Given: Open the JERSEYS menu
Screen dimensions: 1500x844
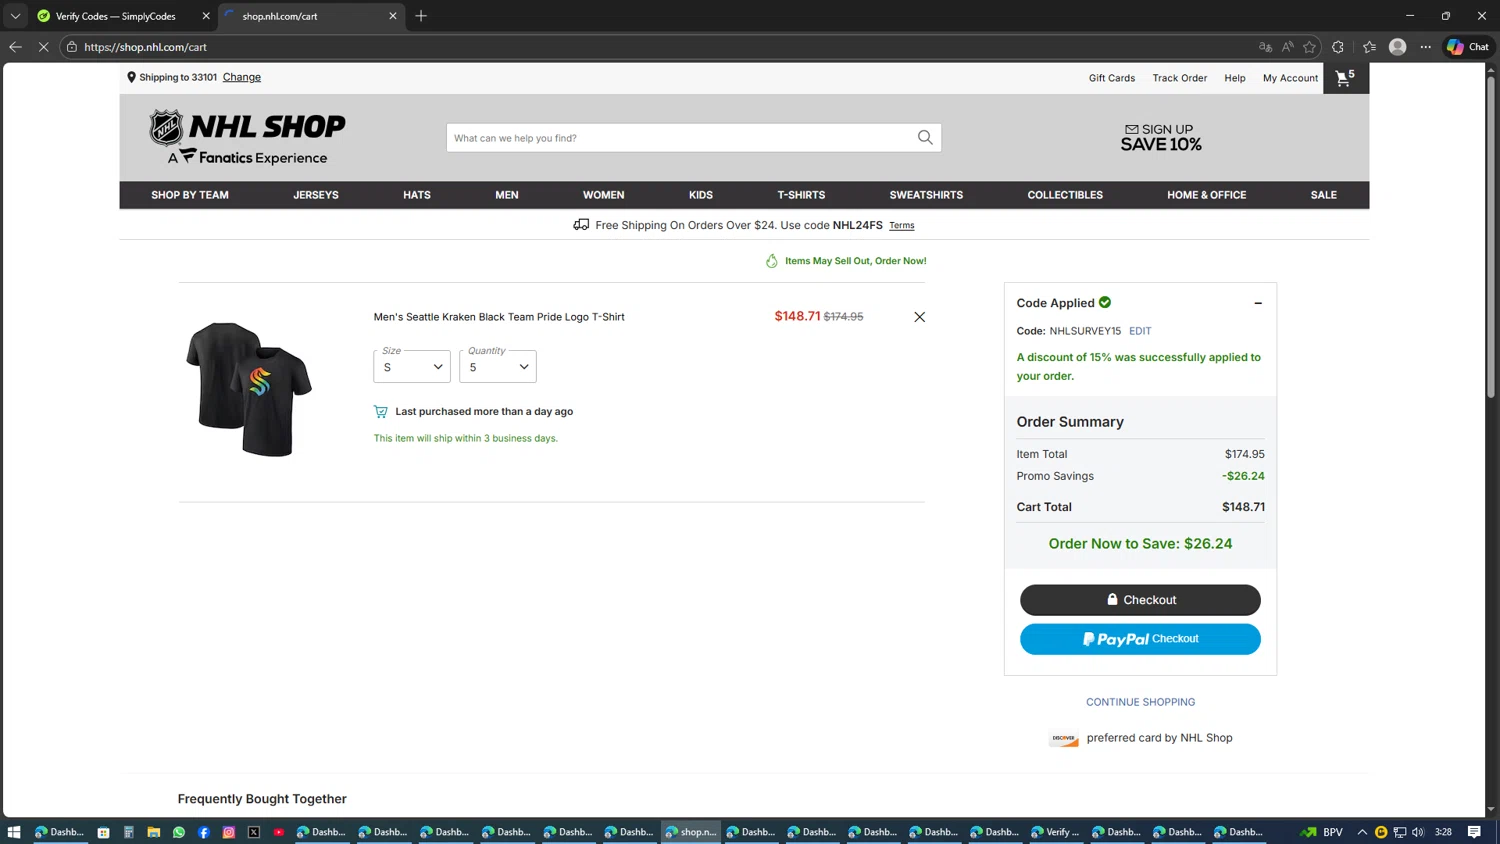Looking at the screenshot, I should click(316, 195).
